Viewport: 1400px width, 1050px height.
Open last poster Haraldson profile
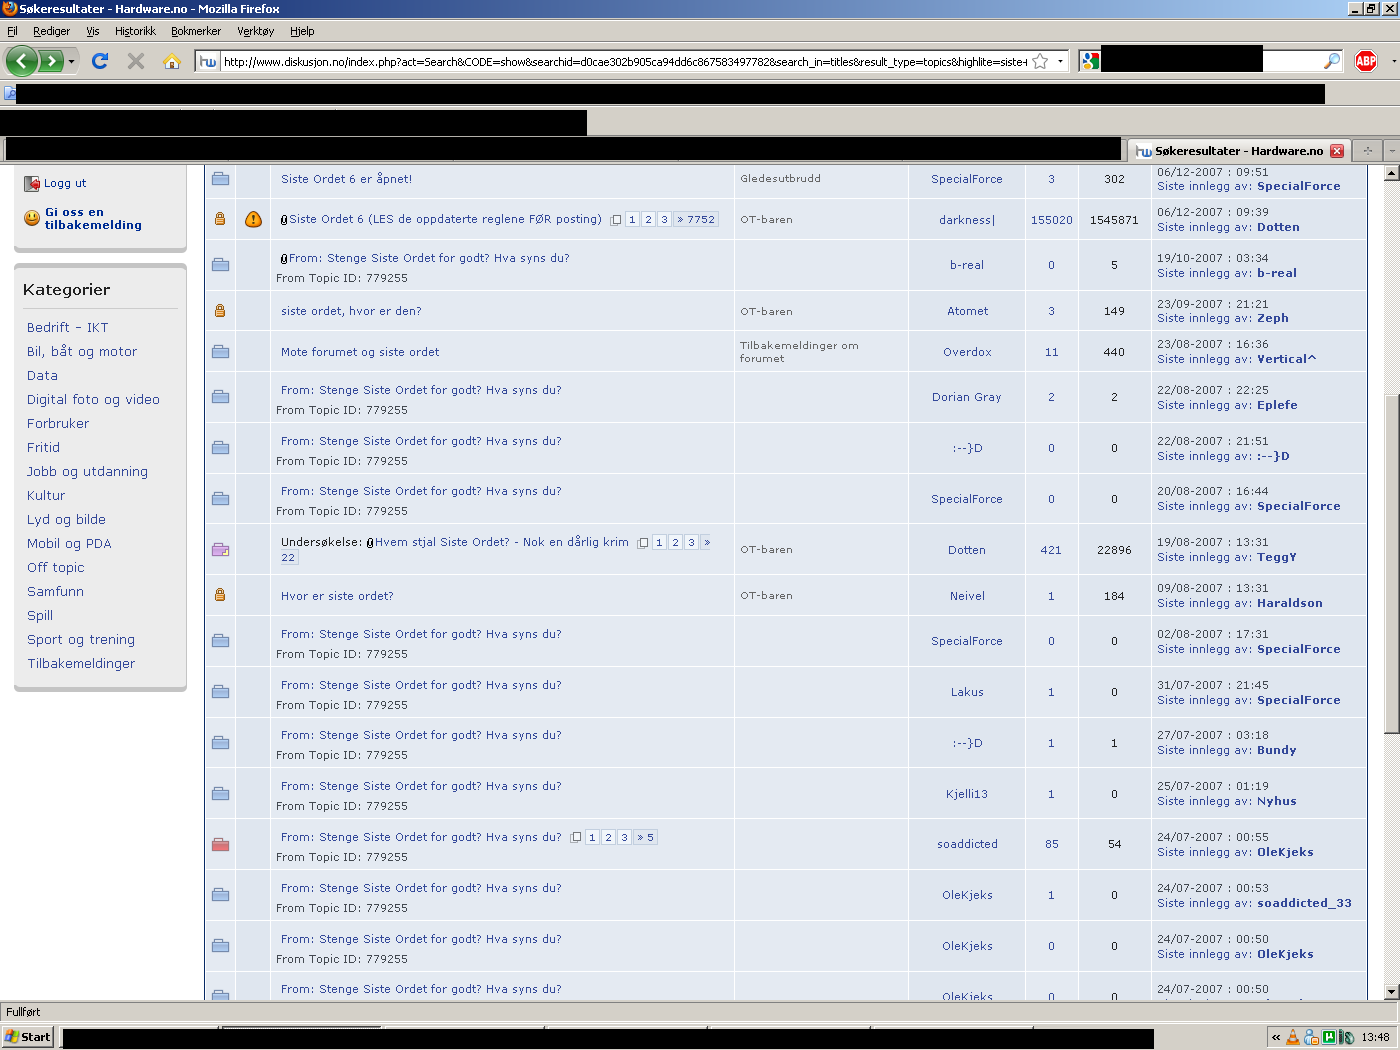[1289, 603]
